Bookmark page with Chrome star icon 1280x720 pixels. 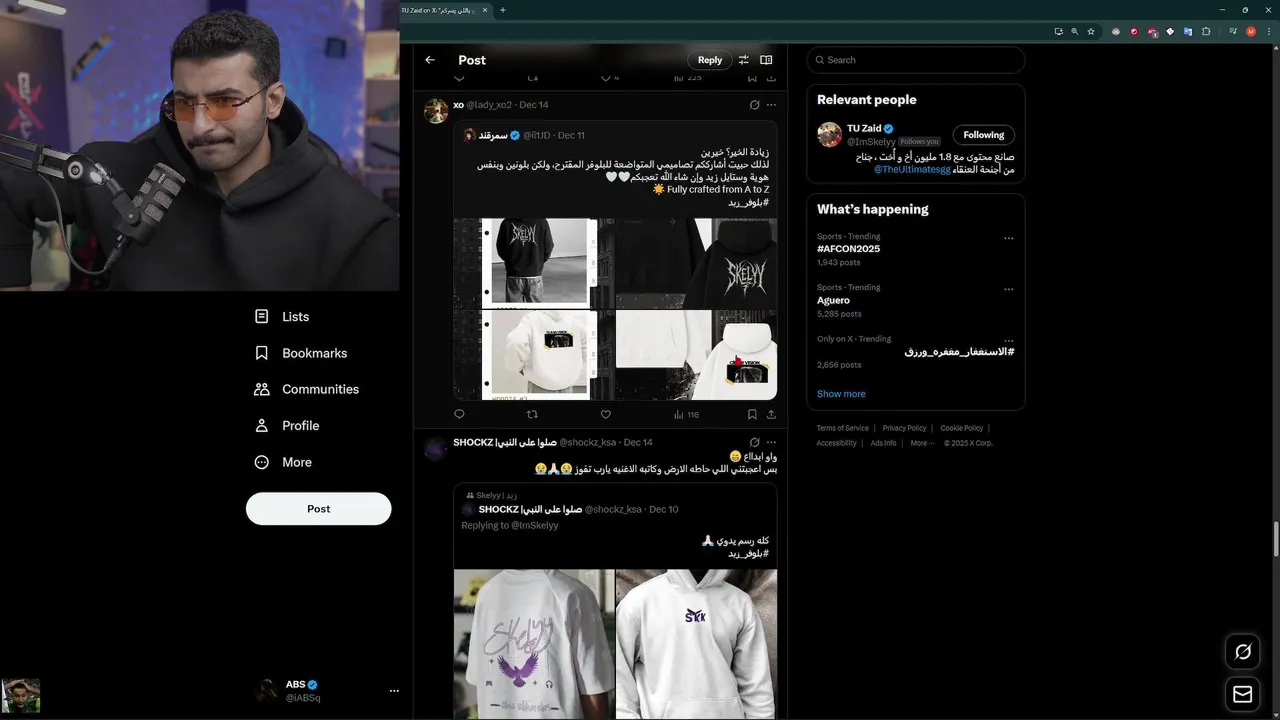point(1091,31)
